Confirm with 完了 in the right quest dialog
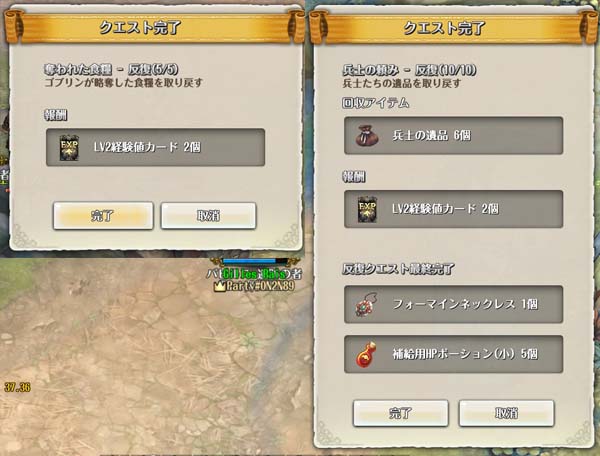 coord(400,413)
